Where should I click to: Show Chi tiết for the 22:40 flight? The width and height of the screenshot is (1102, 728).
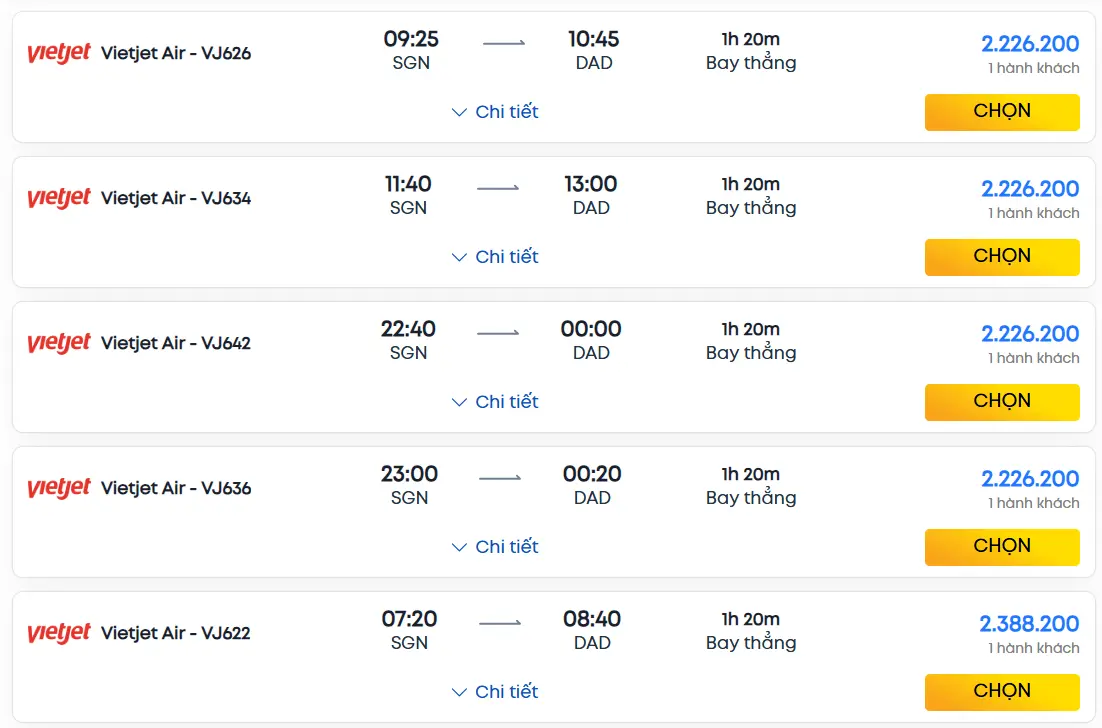495,402
